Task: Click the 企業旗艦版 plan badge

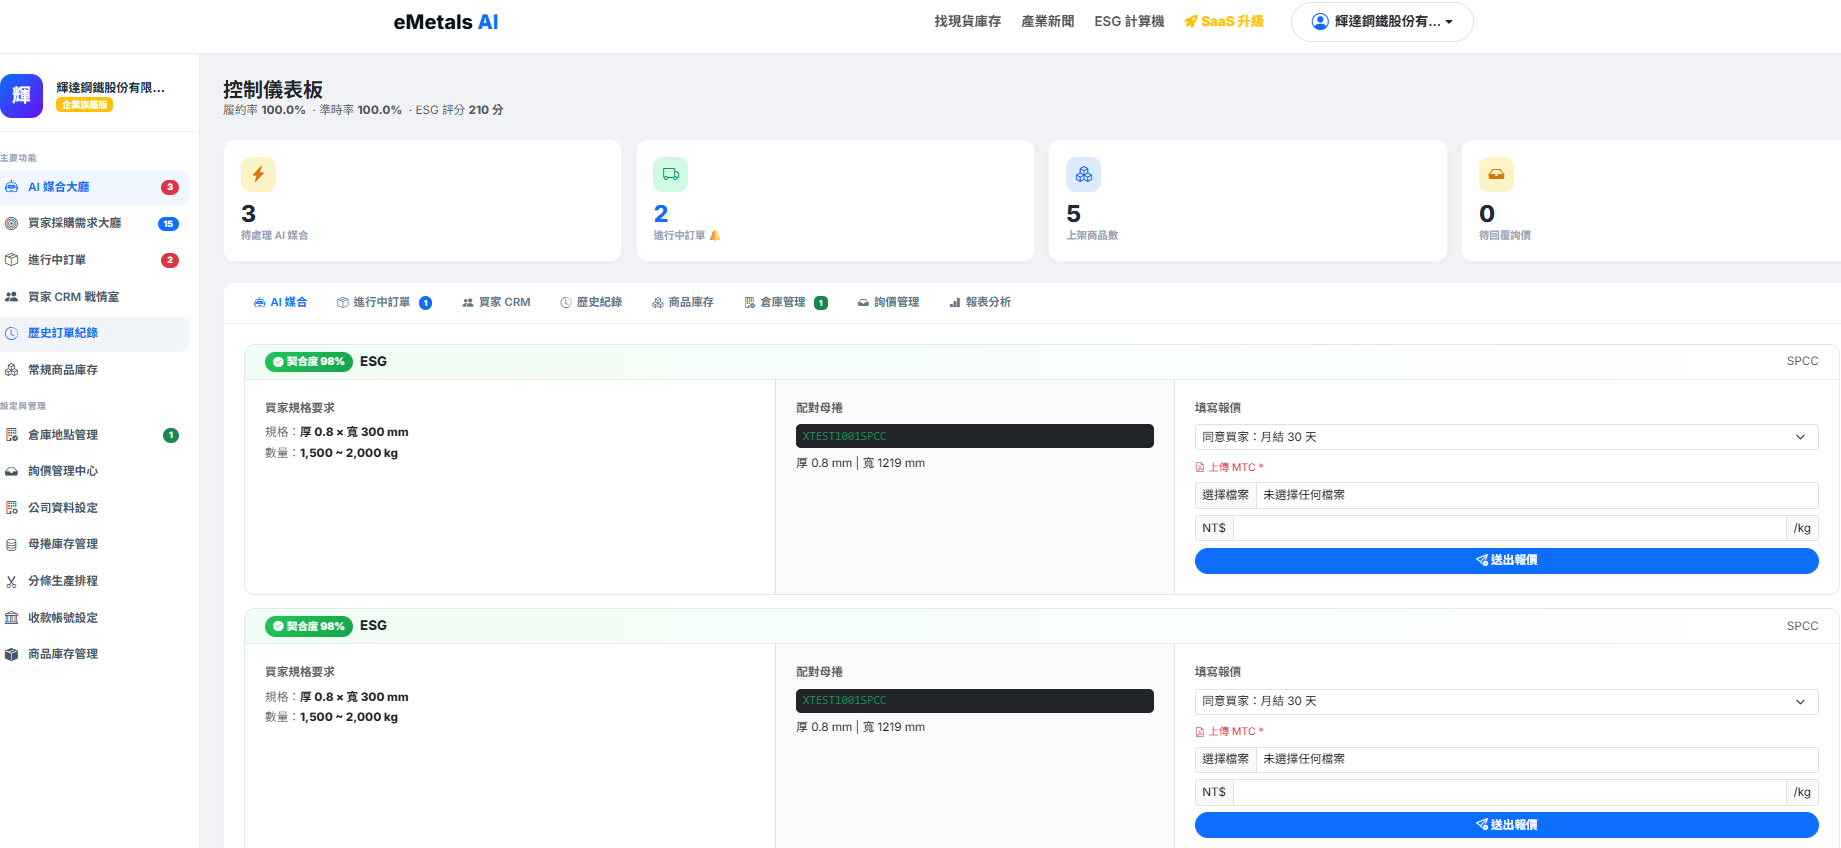Action: click(85, 105)
